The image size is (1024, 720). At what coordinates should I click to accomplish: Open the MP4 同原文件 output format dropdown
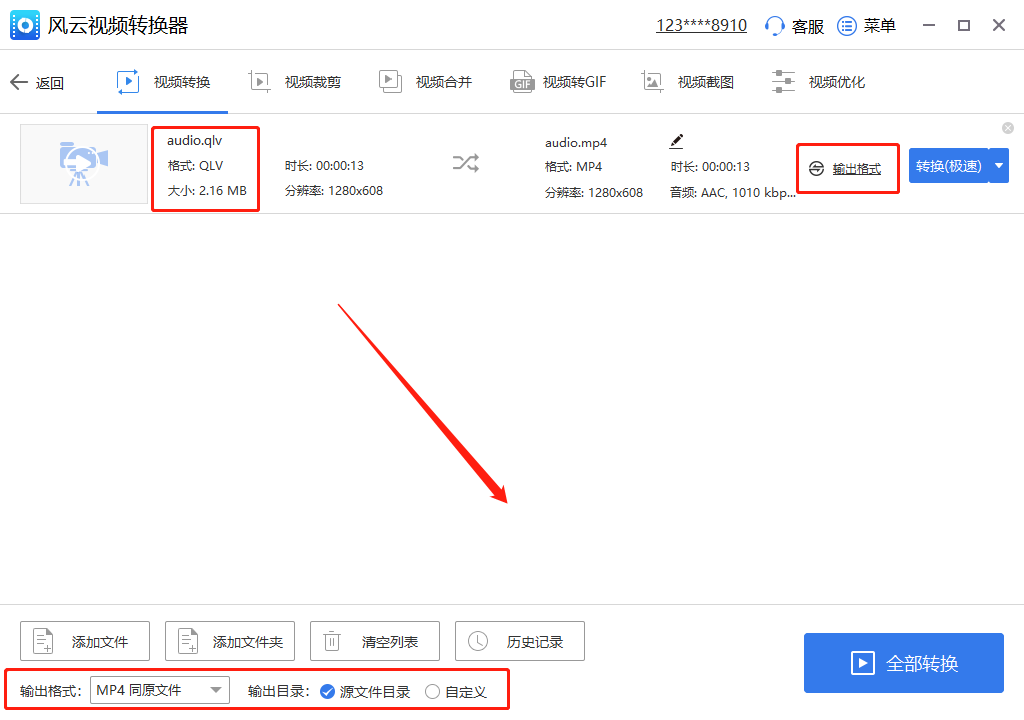(x=160, y=690)
